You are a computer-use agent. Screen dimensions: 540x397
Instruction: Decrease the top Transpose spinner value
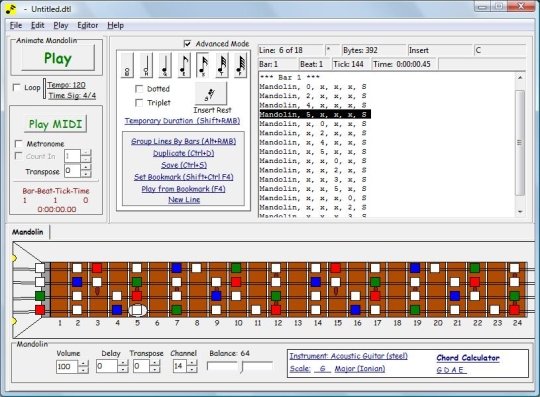(x=86, y=174)
